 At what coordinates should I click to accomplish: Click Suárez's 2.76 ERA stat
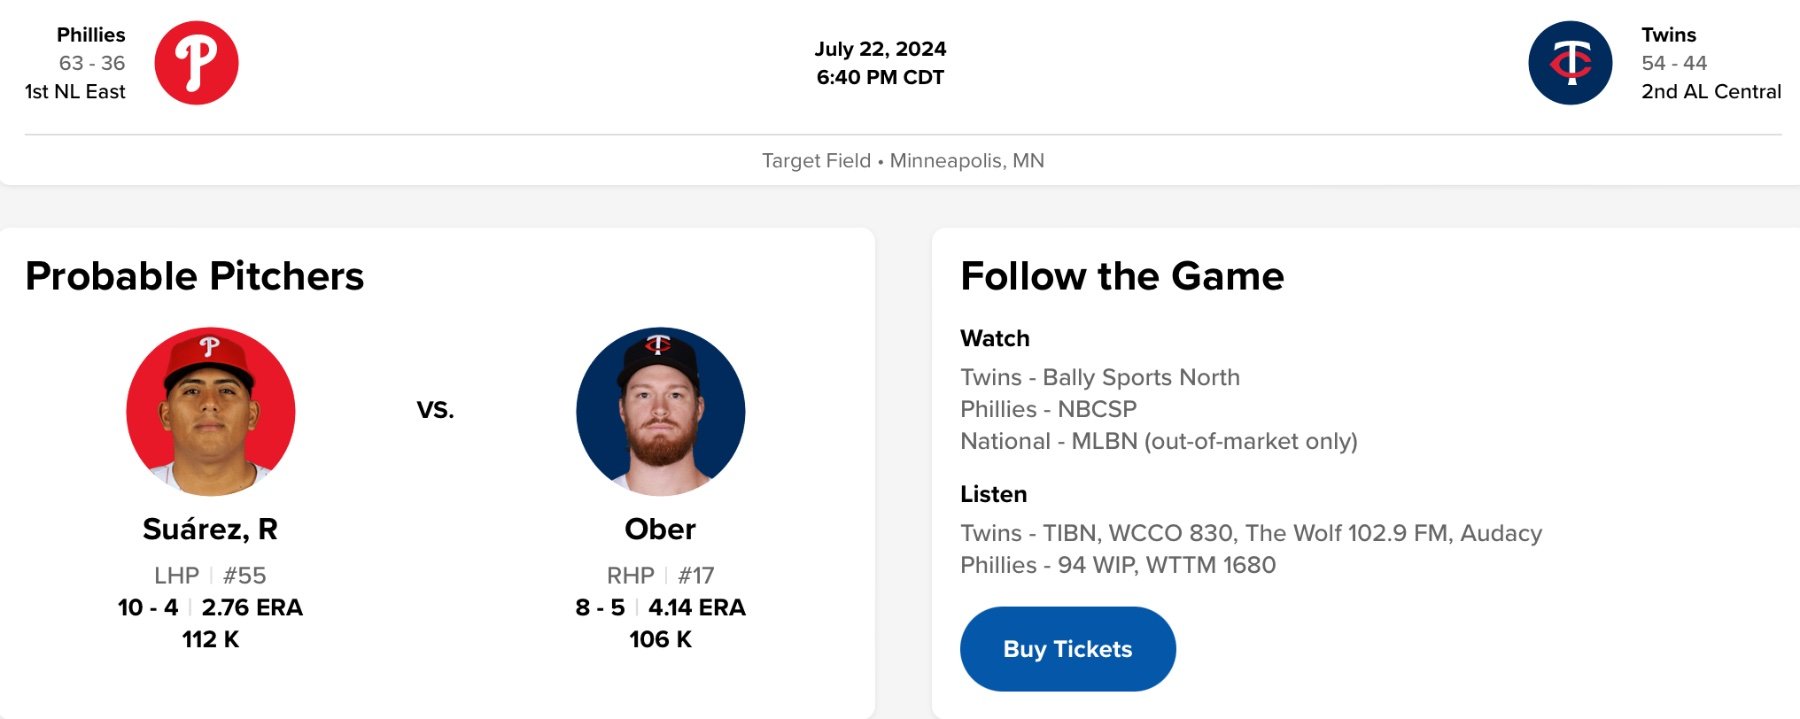coord(252,607)
